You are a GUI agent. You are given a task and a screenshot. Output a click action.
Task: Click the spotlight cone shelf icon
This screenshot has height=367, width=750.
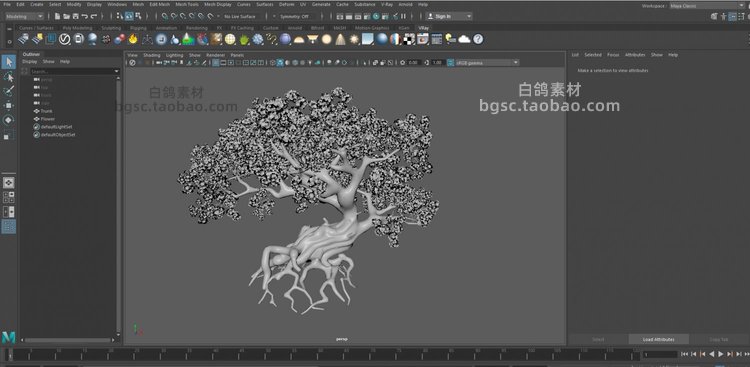[x=340, y=39]
